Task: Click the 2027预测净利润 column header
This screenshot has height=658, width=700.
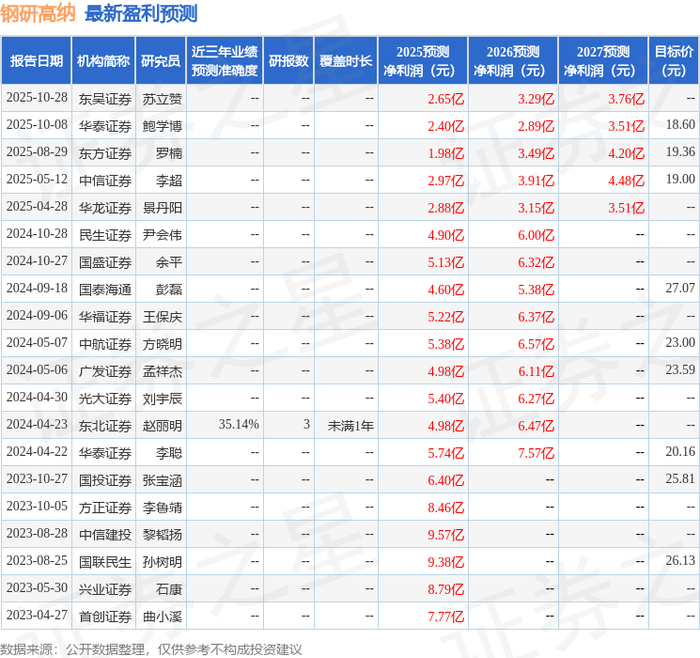Action: 603,61
